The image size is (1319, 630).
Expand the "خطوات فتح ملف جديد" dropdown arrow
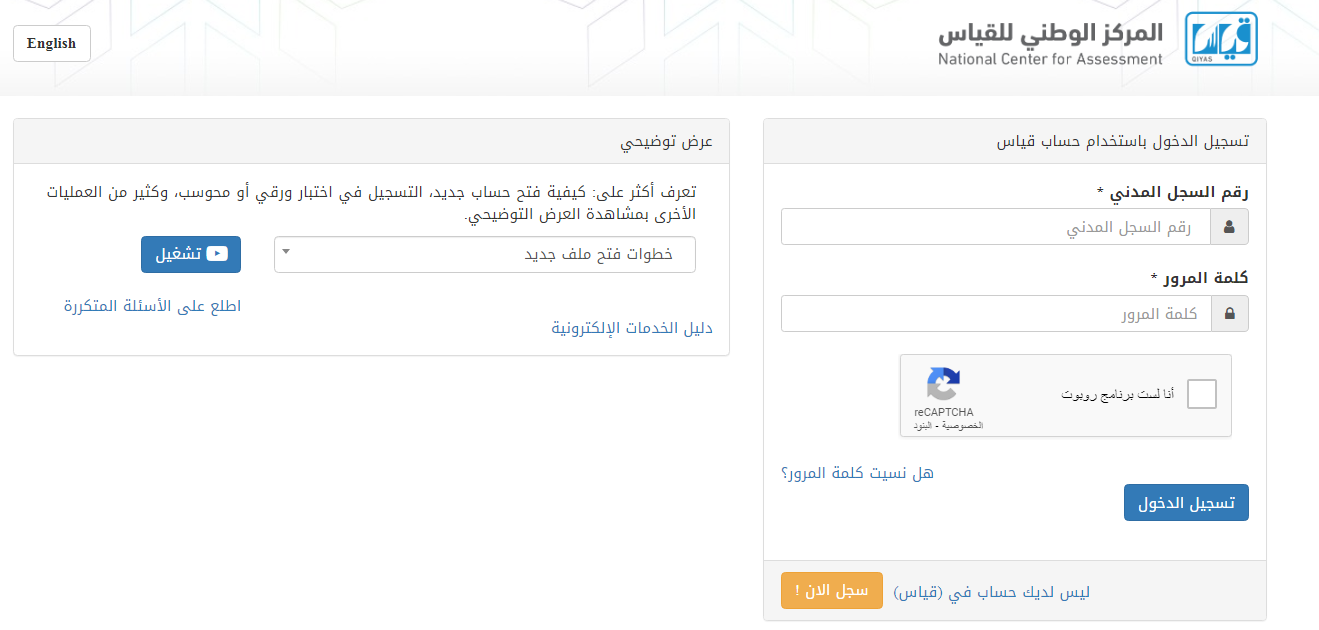285,252
